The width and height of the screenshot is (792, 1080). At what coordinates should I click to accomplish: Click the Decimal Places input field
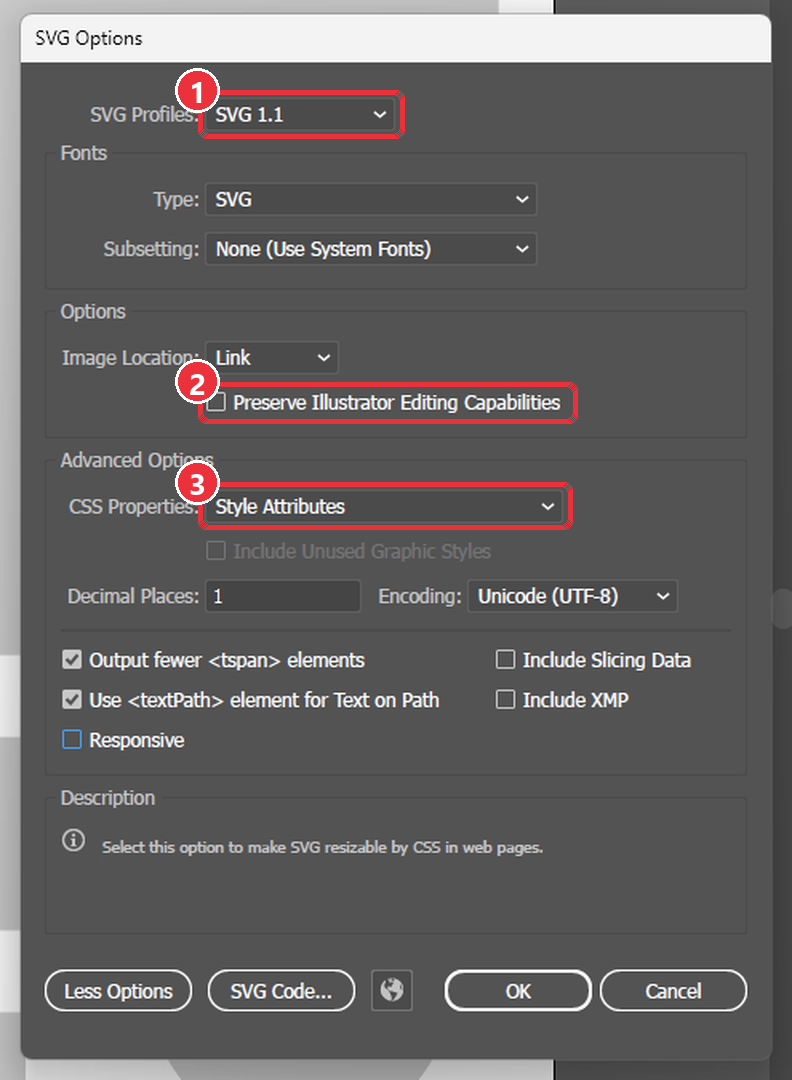283,596
